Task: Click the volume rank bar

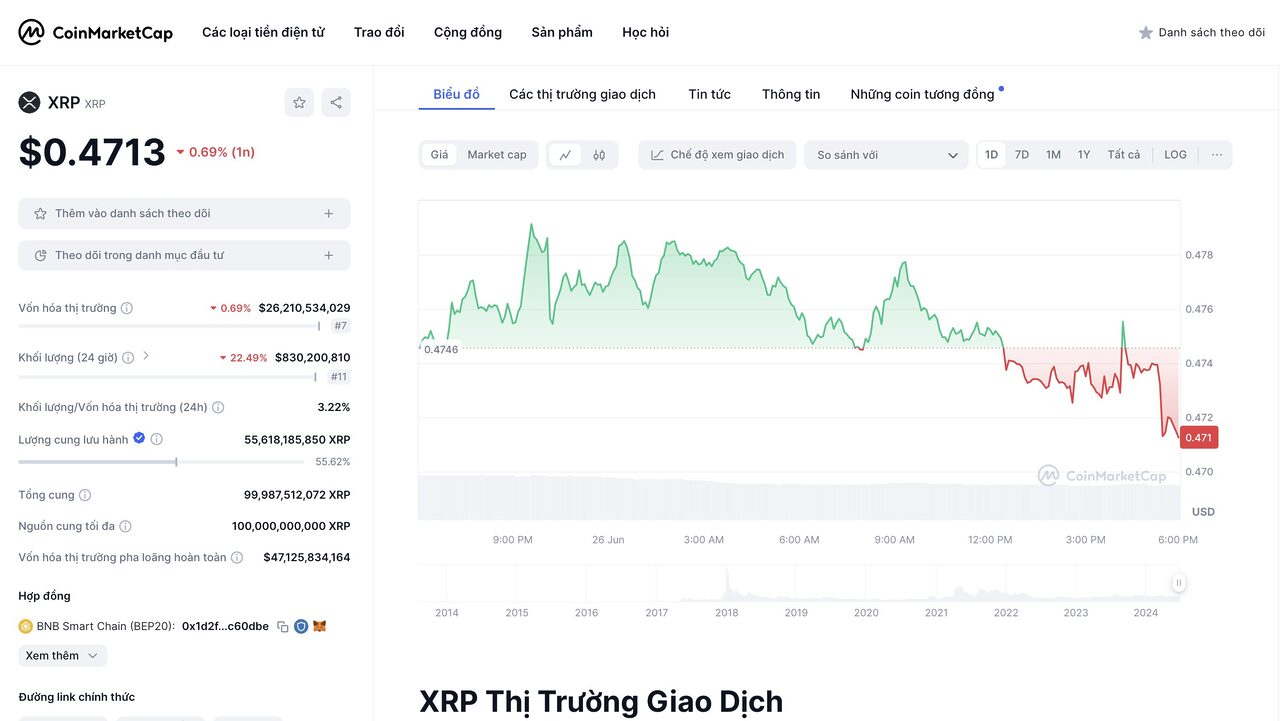Action: pos(167,377)
